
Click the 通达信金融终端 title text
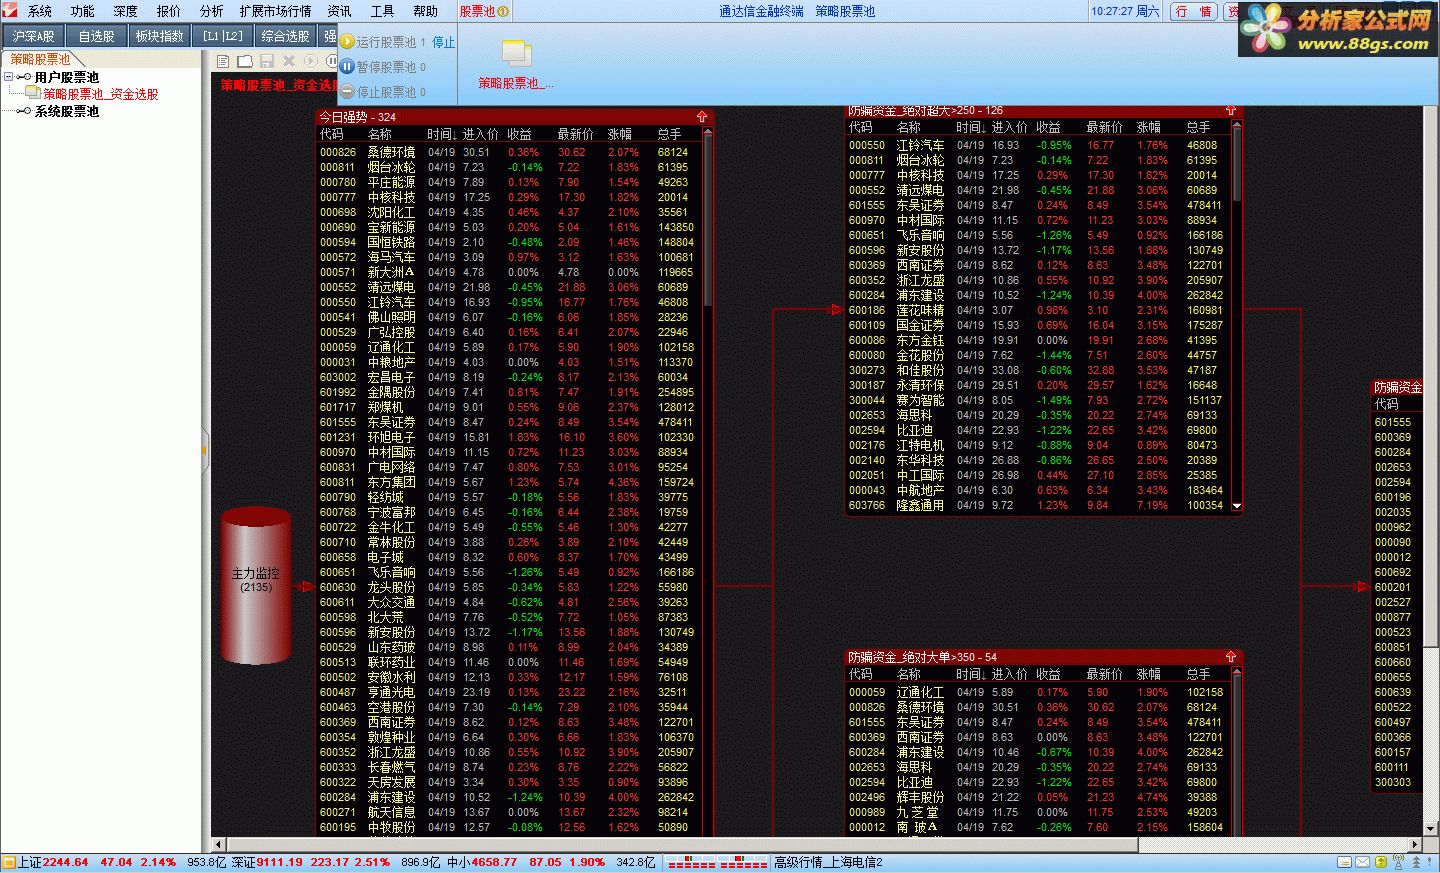[x=761, y=11]
